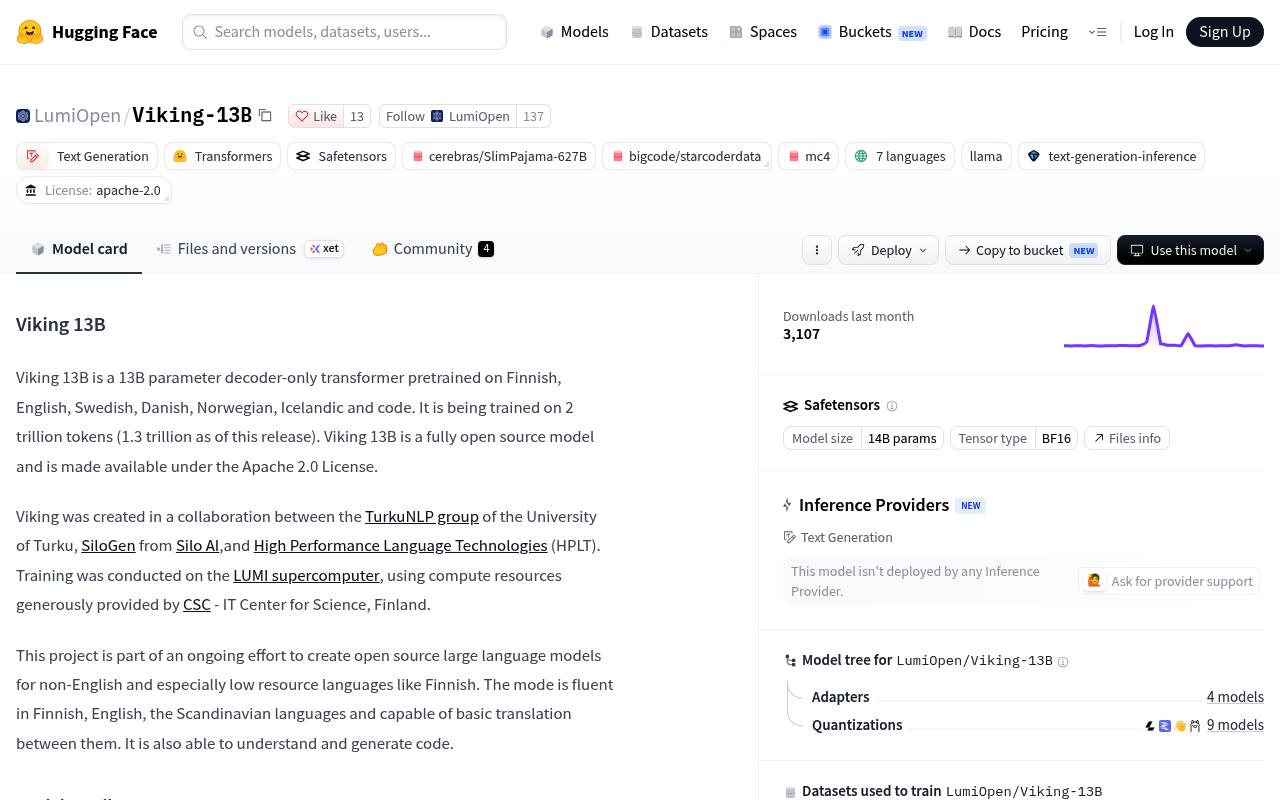Go to the Models page
Image resolution: width=1280 pixels, height=800 pixels.
[x=574, y=32]
